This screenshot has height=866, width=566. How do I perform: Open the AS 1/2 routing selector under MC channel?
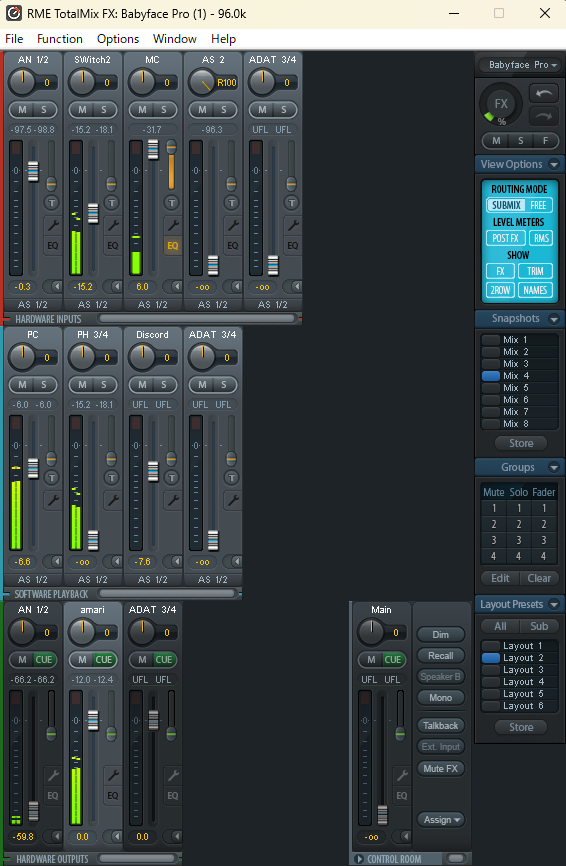[x=153, y=304]
